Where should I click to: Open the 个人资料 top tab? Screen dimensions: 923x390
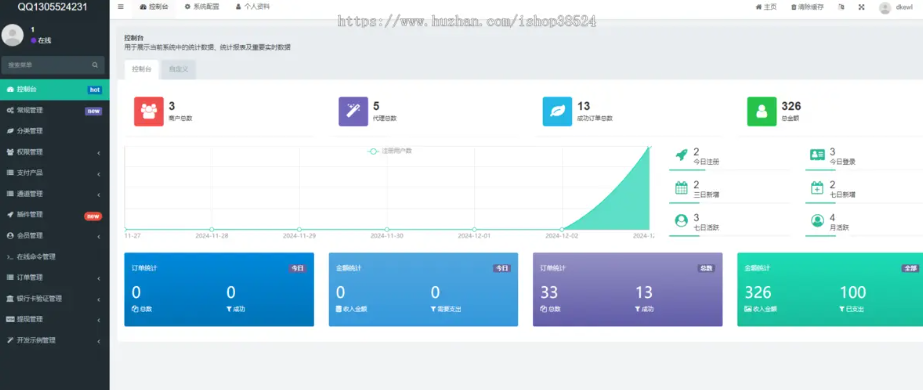point(253,7)
